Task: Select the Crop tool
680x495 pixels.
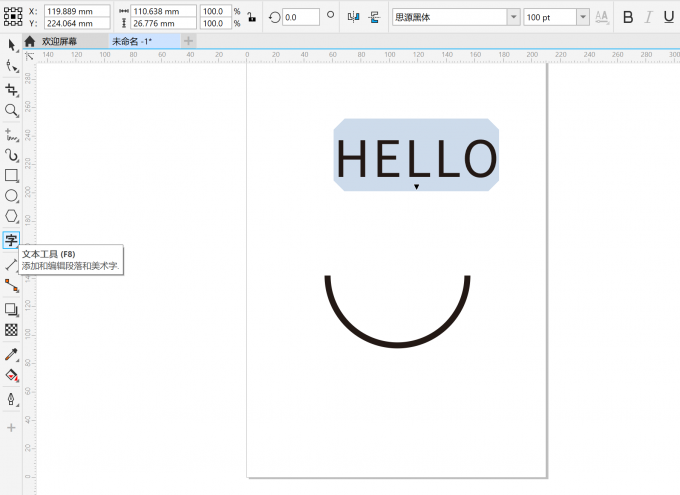Action: pos(11,90)
